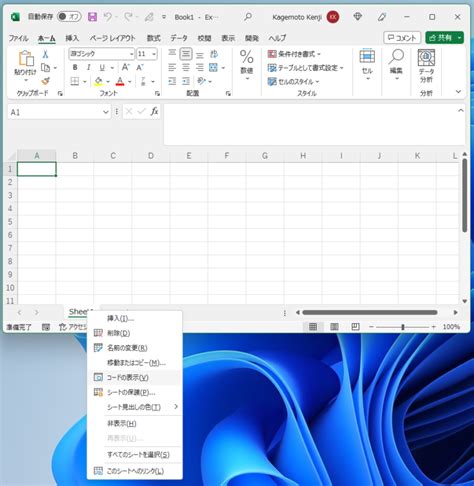
Task: Click the Copy icon in clipboard group
Action: pos(45,68)
